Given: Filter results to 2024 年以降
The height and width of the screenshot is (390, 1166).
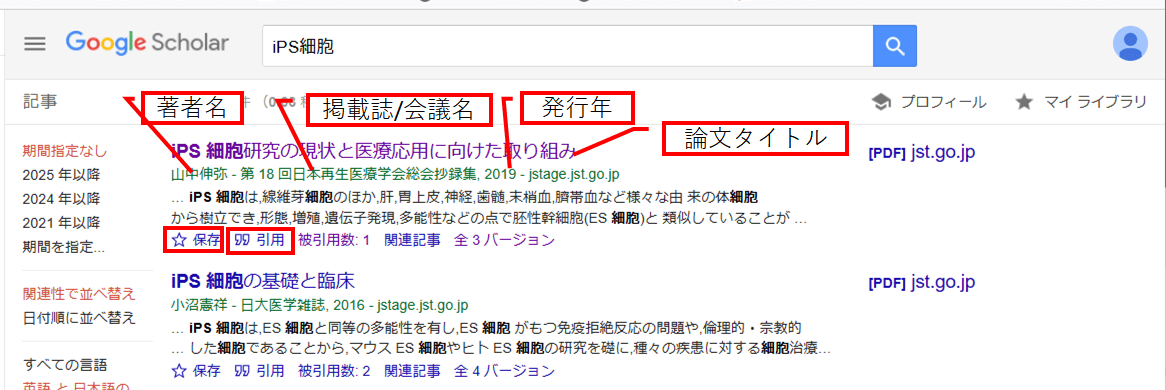Looking at the screenshot, I should click(x=62, y=199).
